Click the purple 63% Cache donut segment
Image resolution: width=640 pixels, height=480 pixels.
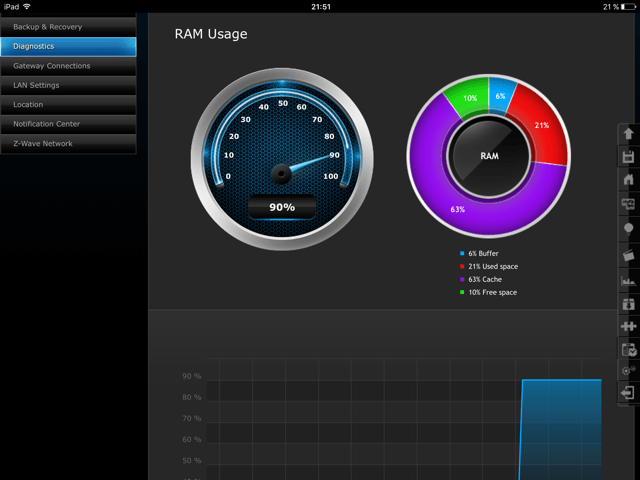[x=458, y=209]
